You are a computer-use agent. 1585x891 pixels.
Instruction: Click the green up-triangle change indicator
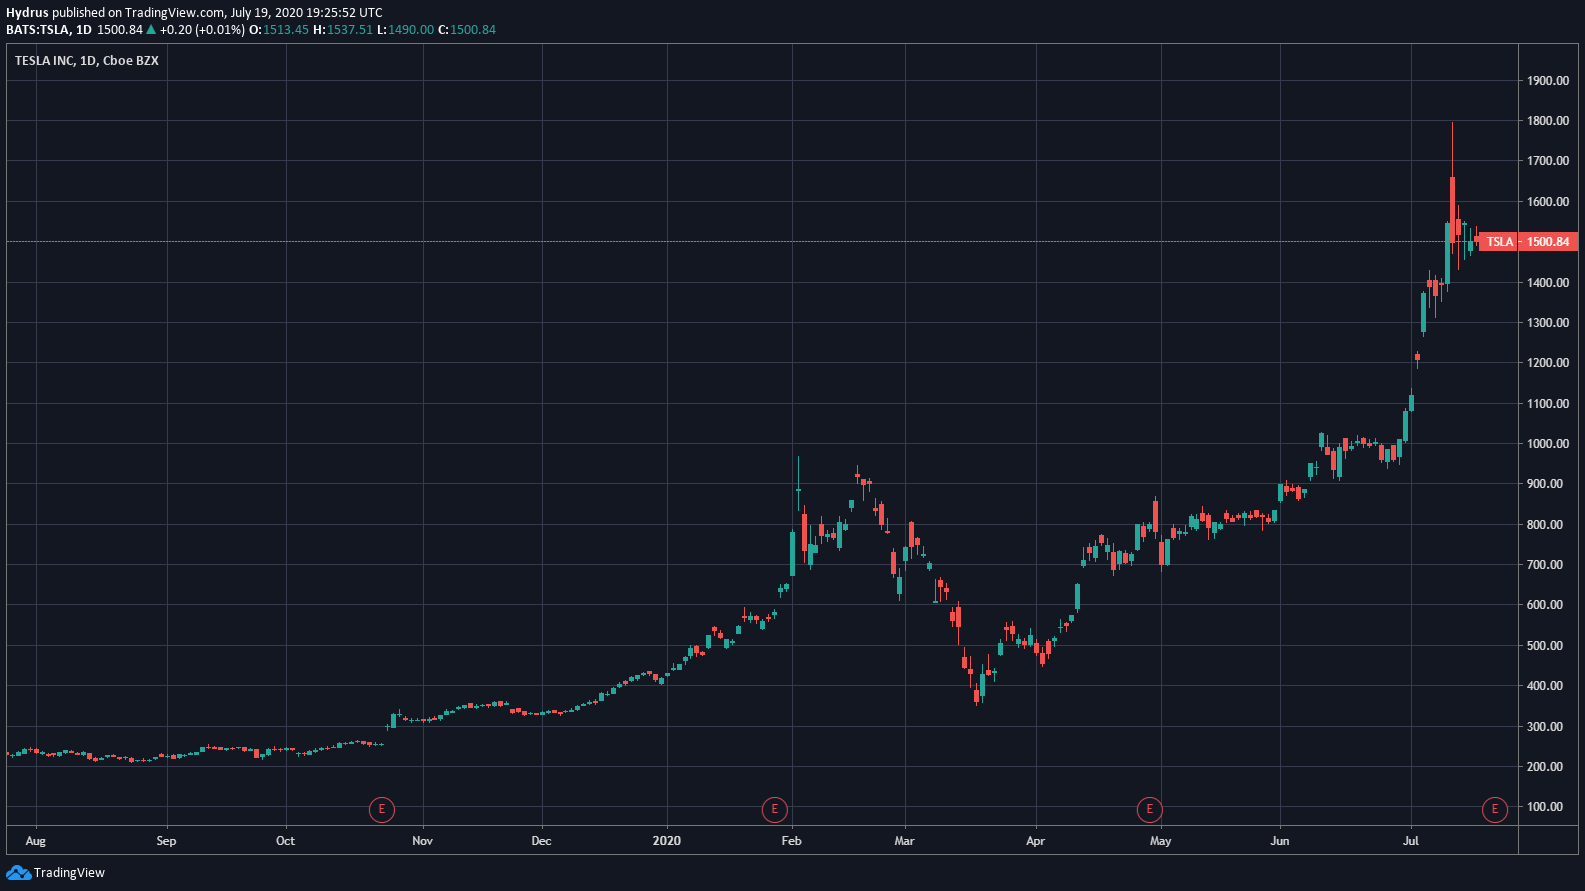tap(151, 30)
